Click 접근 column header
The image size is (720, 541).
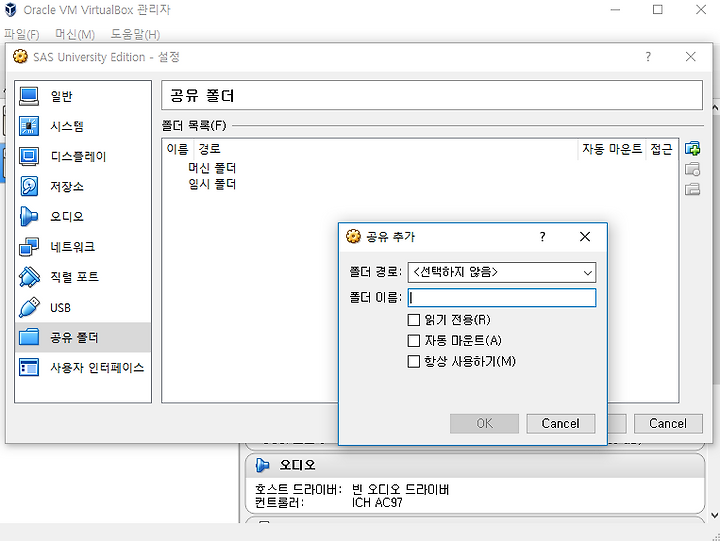(x=661, y=149)
